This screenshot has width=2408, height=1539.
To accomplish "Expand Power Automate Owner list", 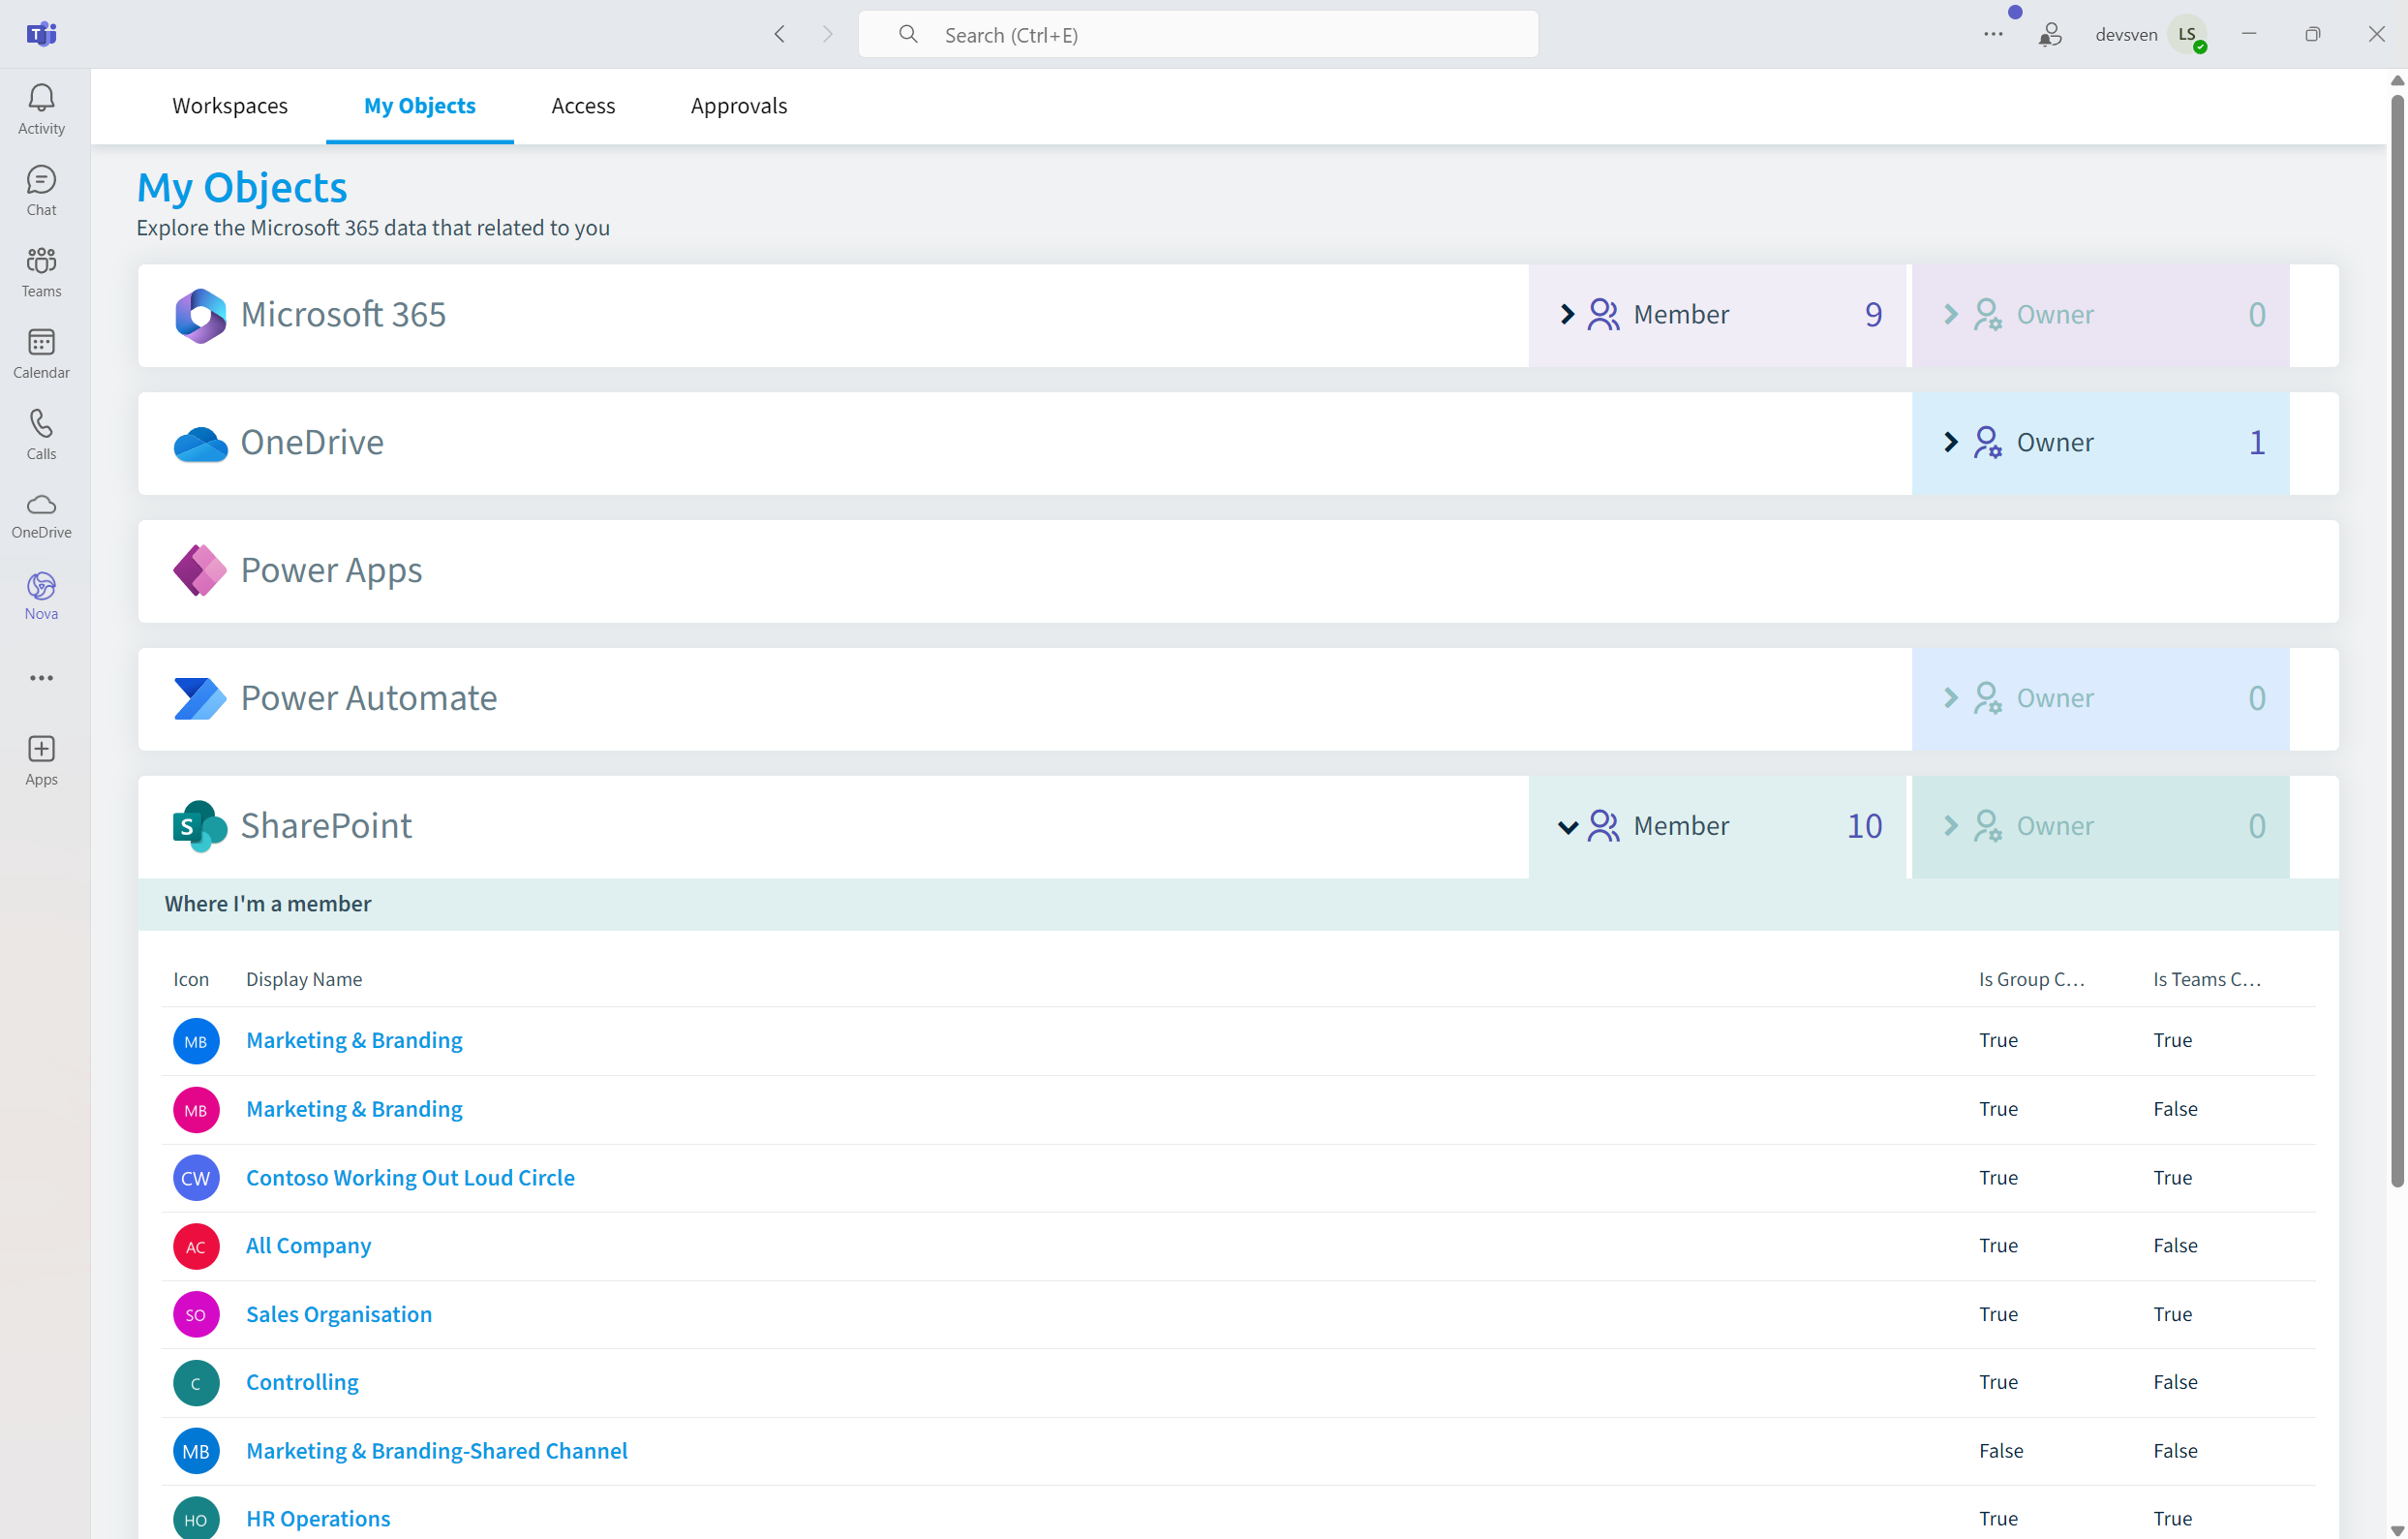I will coord(2100,698).
